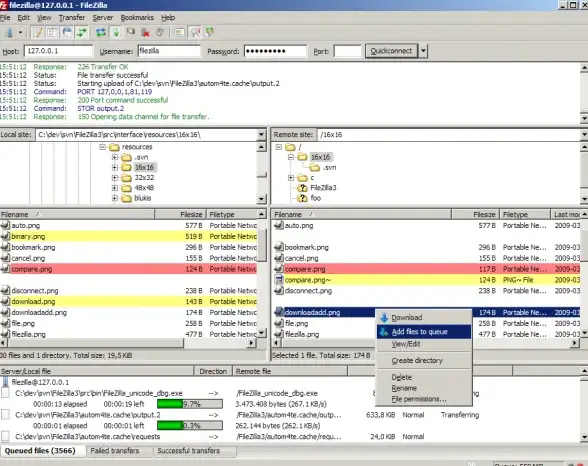Click the blukis folder icon in local tree
588x466 pixels.
[x=126, y=198]
